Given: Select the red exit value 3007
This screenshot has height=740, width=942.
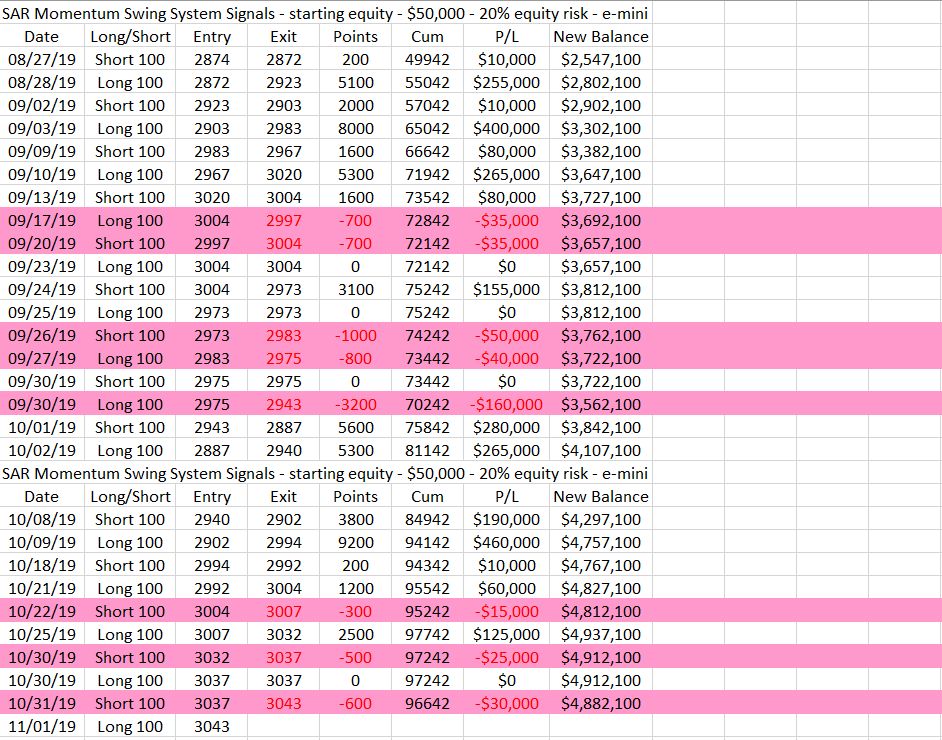Looking at the screenshot, I should (284, 612).
